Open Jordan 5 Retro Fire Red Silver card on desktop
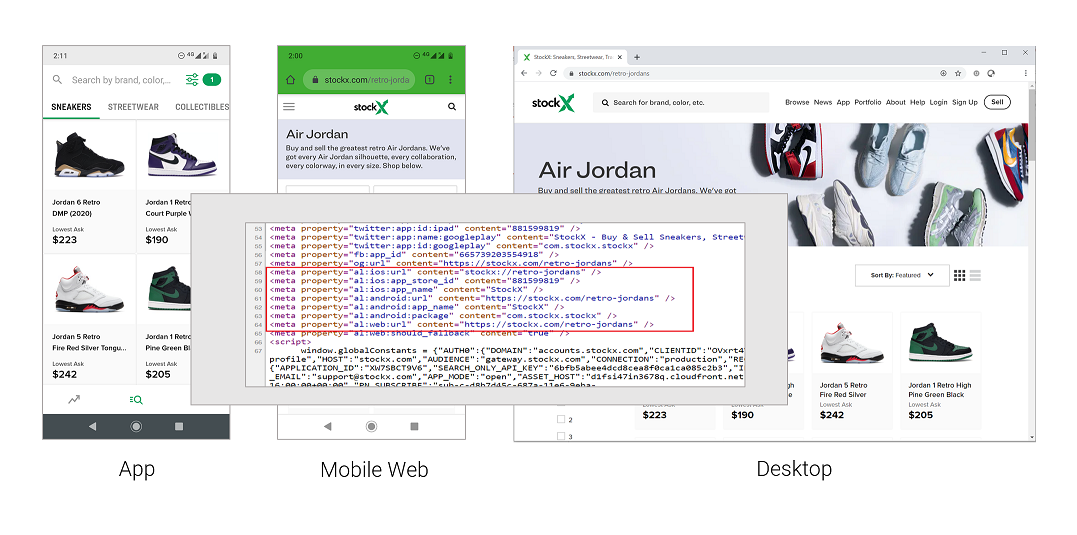Viewport: 1077px width, 535px height. click(x=852, y=371)
